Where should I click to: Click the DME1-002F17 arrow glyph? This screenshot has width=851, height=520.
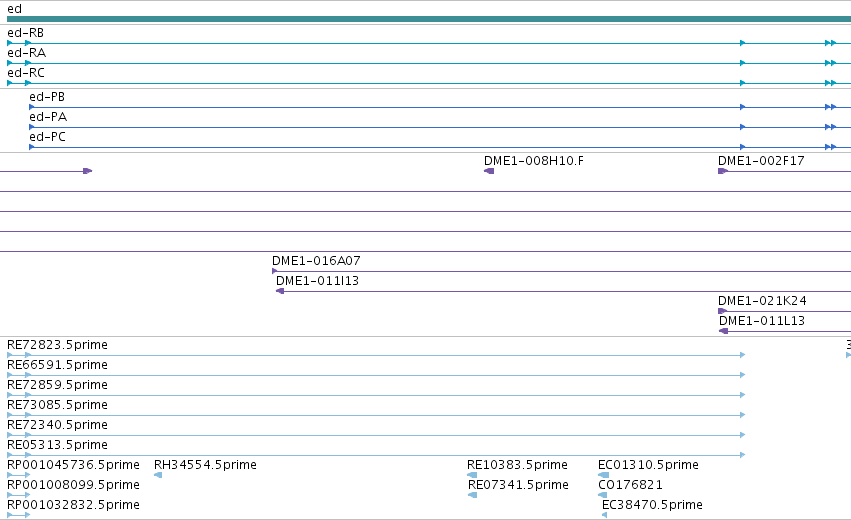click(723, 171)
